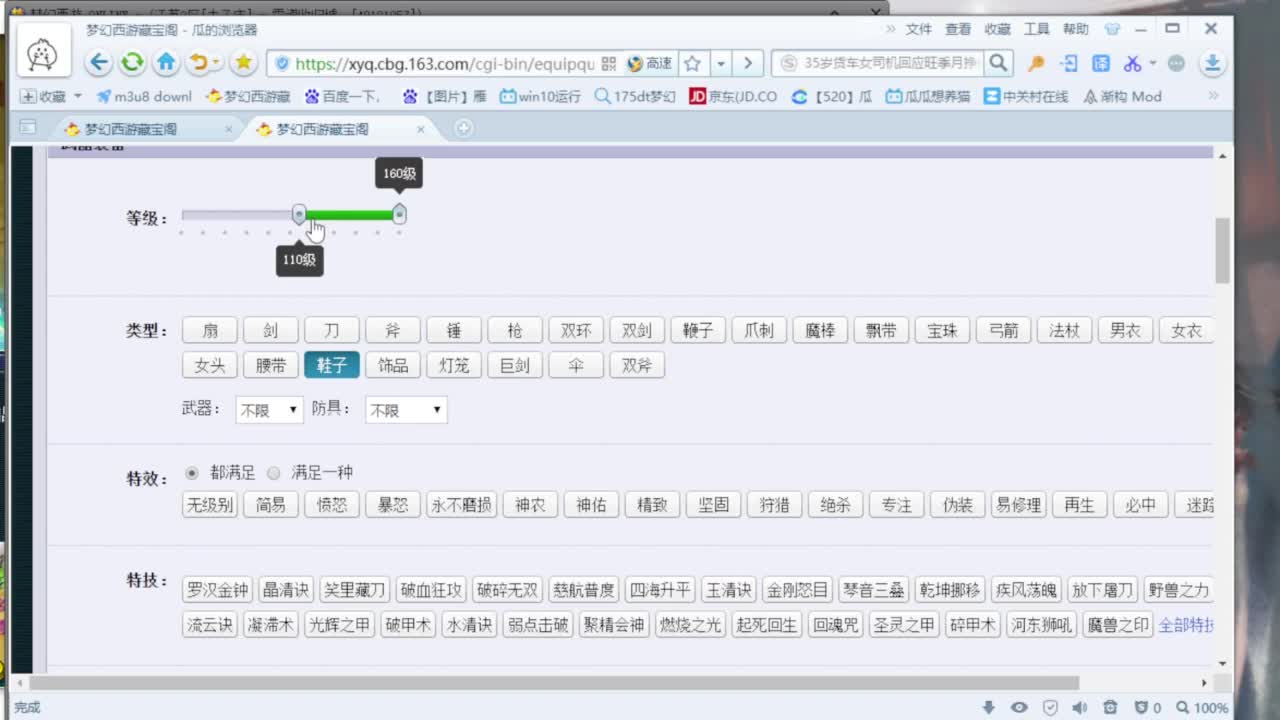Open the 京东 bookmark
The height and width of the screenshot is (720, 1280).
(733, 97)
